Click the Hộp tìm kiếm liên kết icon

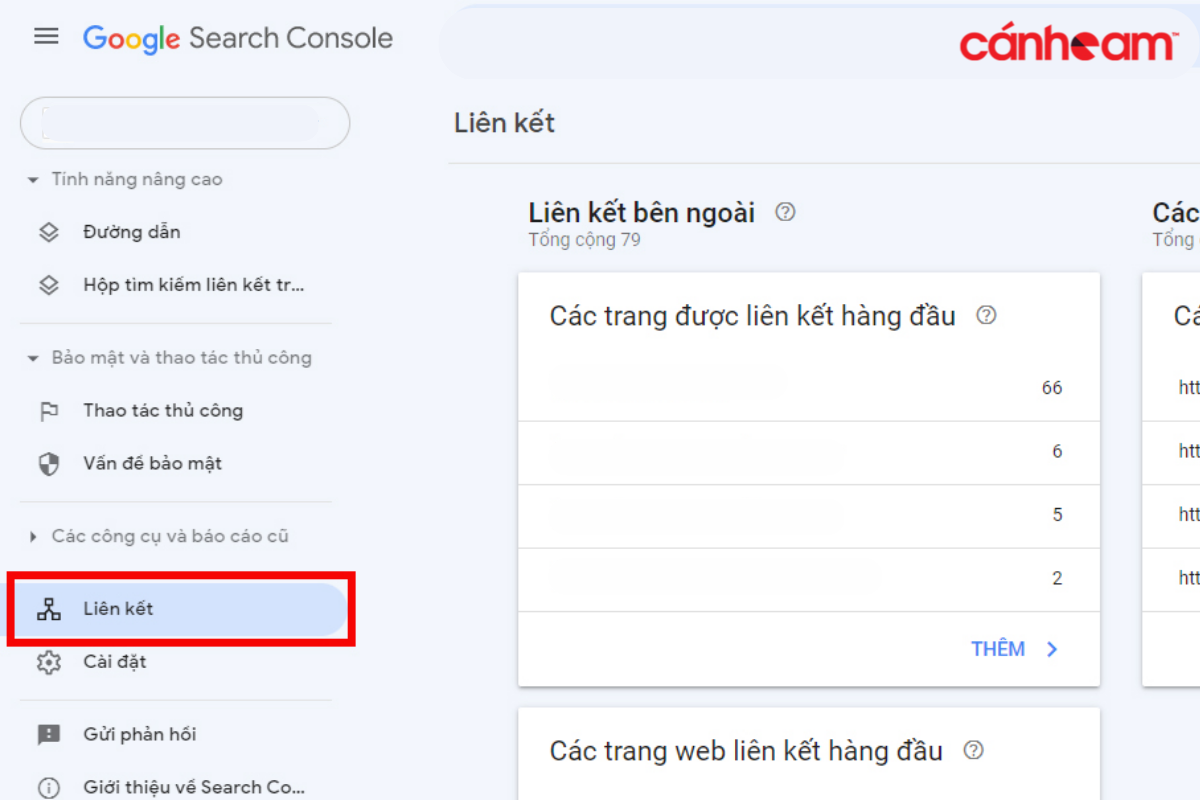(x=49, y=285)
